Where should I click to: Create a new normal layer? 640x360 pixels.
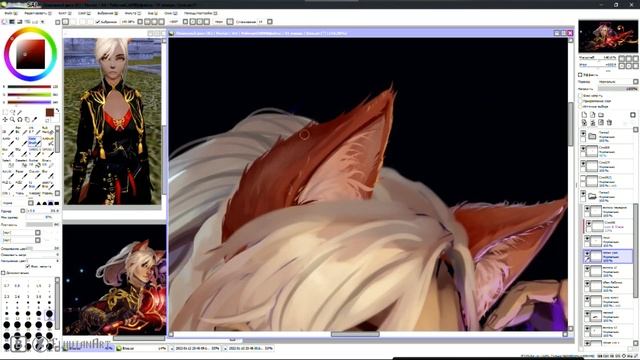point(584,115)
